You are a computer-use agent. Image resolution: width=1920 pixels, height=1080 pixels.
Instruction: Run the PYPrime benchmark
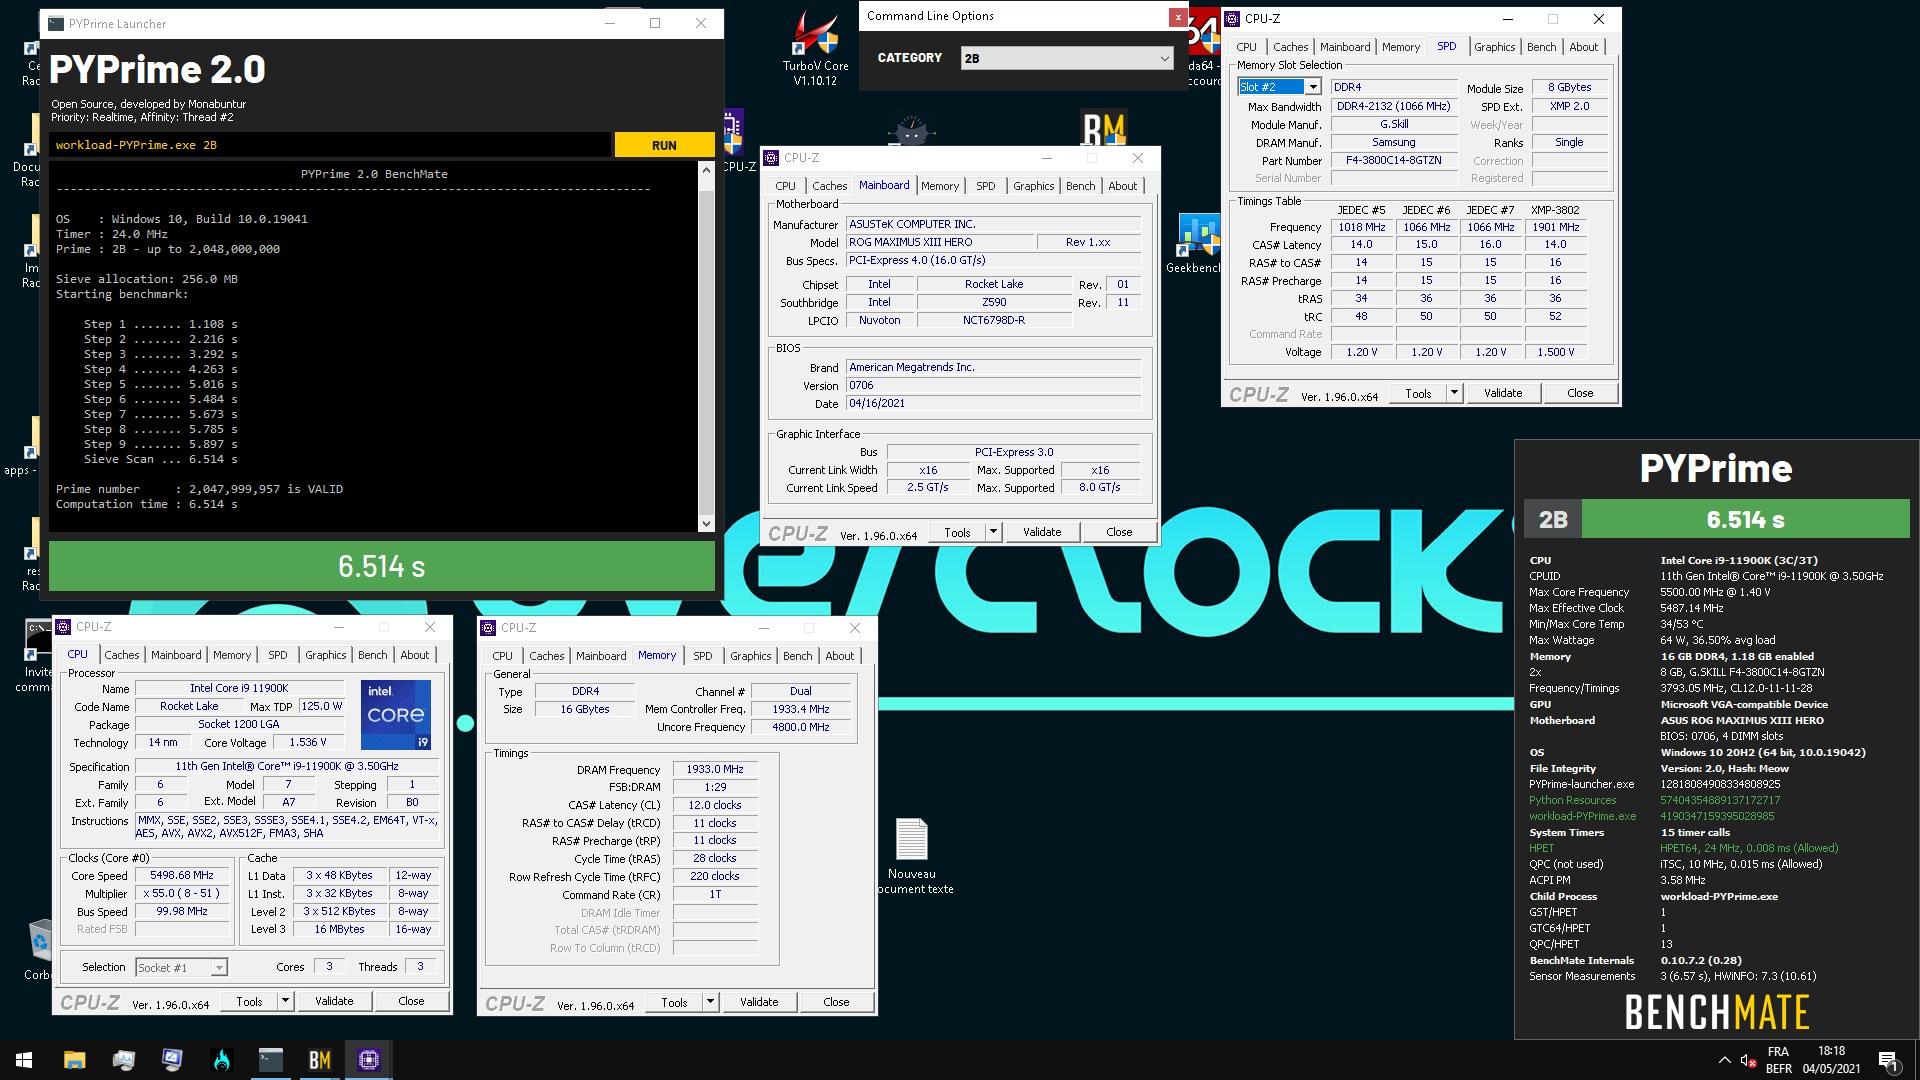[x=664, y=145]
